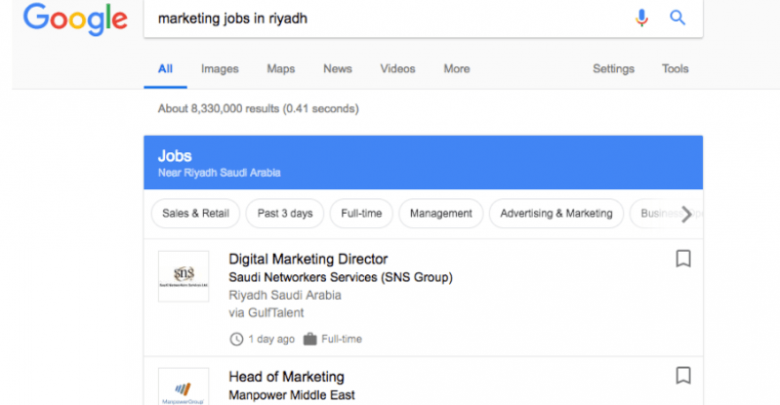Viewport: 780px width, 405px height.
Task: Click the 1 day ago posting time
Action: (271, 339)
